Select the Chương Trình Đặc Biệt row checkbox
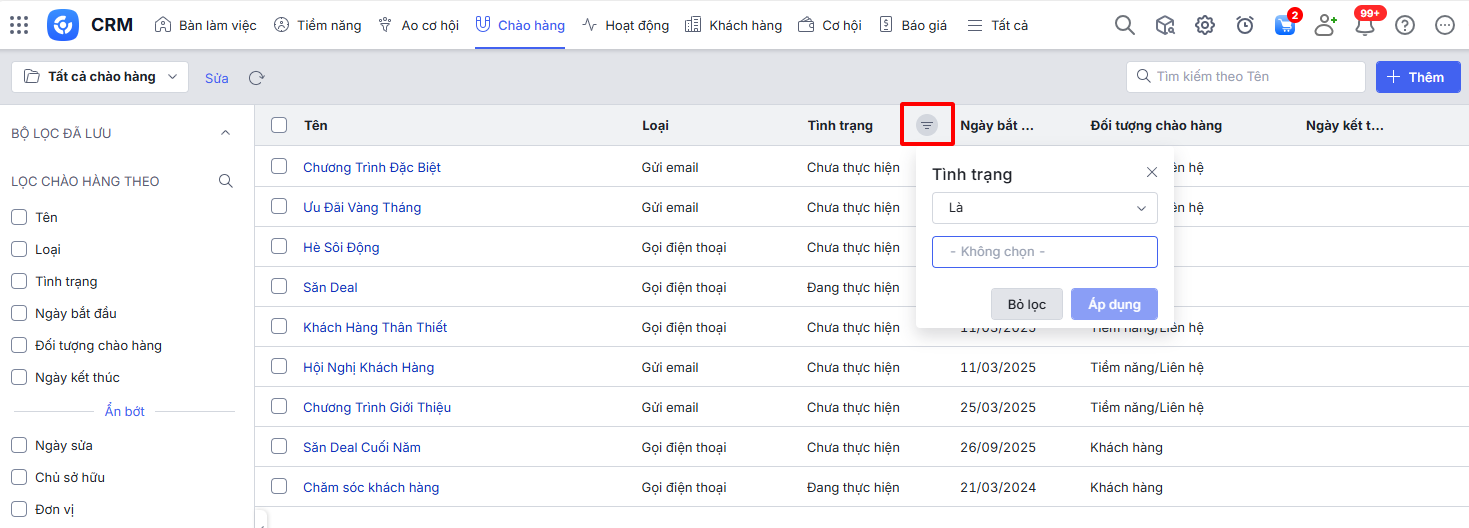This screenshot has width=1469, height=528. pos(279,167)
